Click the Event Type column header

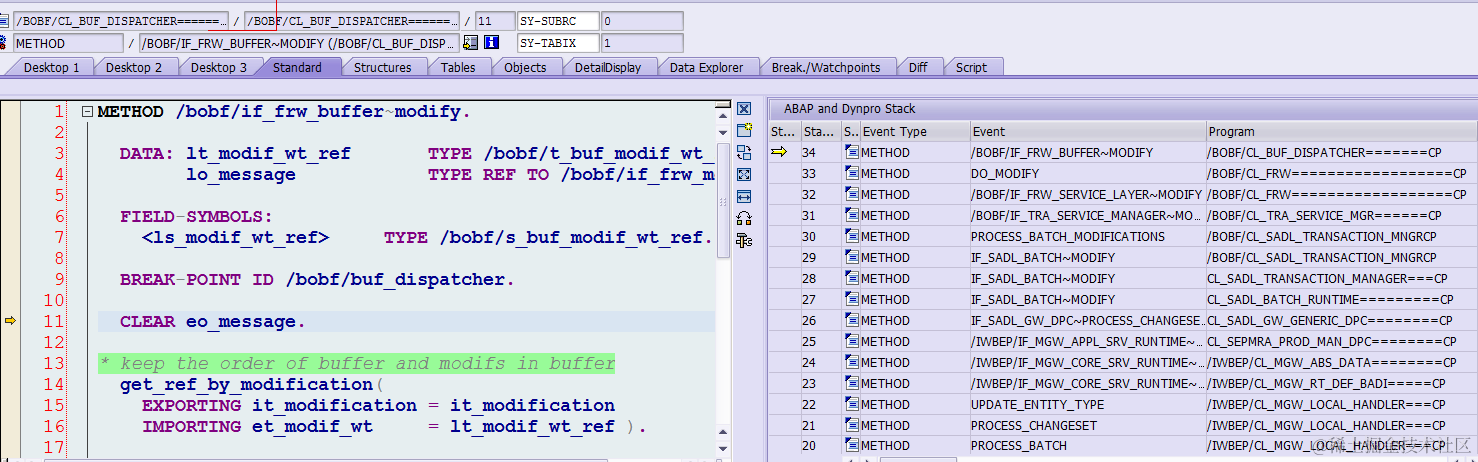pyautogui.click(x=914, y=131)
